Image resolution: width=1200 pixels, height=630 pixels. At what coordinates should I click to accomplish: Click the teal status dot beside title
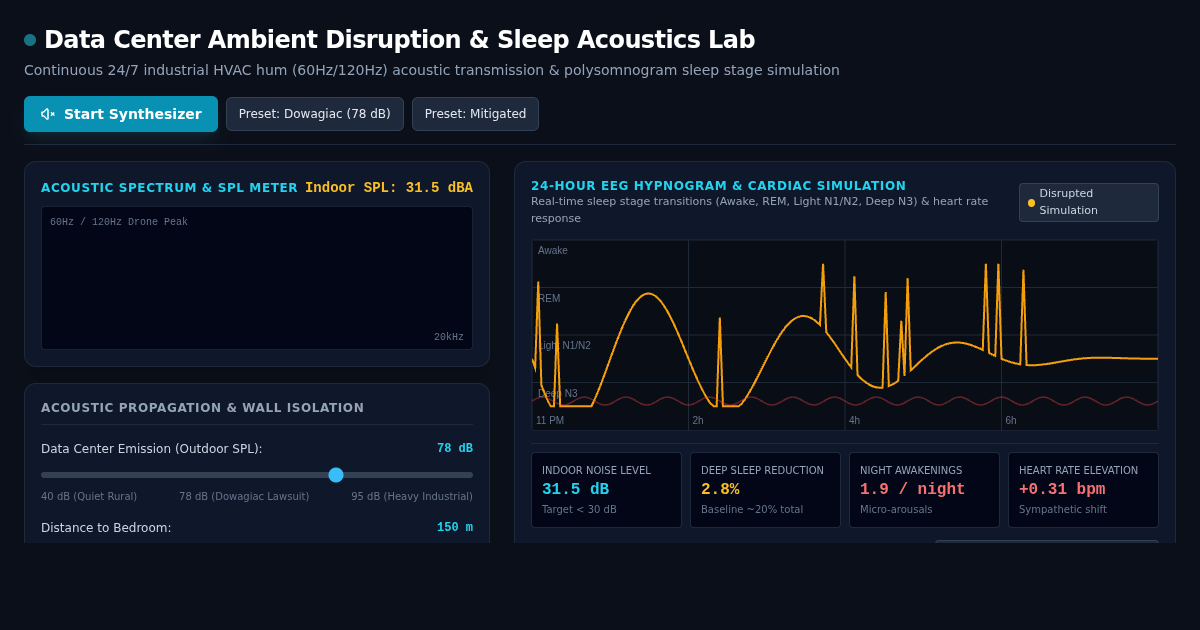click(30, 40)
